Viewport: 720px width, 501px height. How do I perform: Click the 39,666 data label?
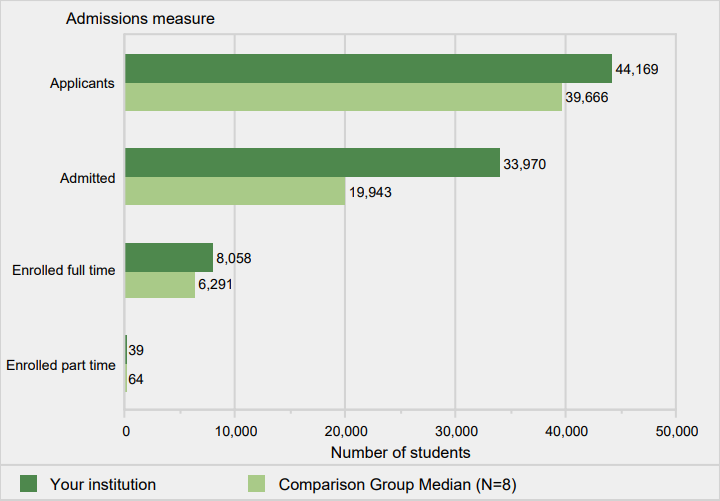(587, 97)
